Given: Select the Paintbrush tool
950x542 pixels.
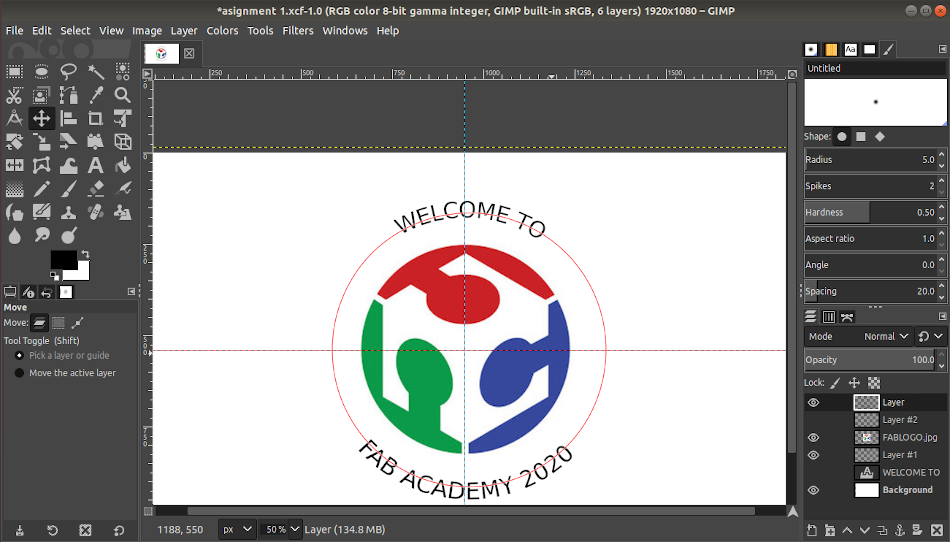Looking at the screenshot, I should 68,189.
